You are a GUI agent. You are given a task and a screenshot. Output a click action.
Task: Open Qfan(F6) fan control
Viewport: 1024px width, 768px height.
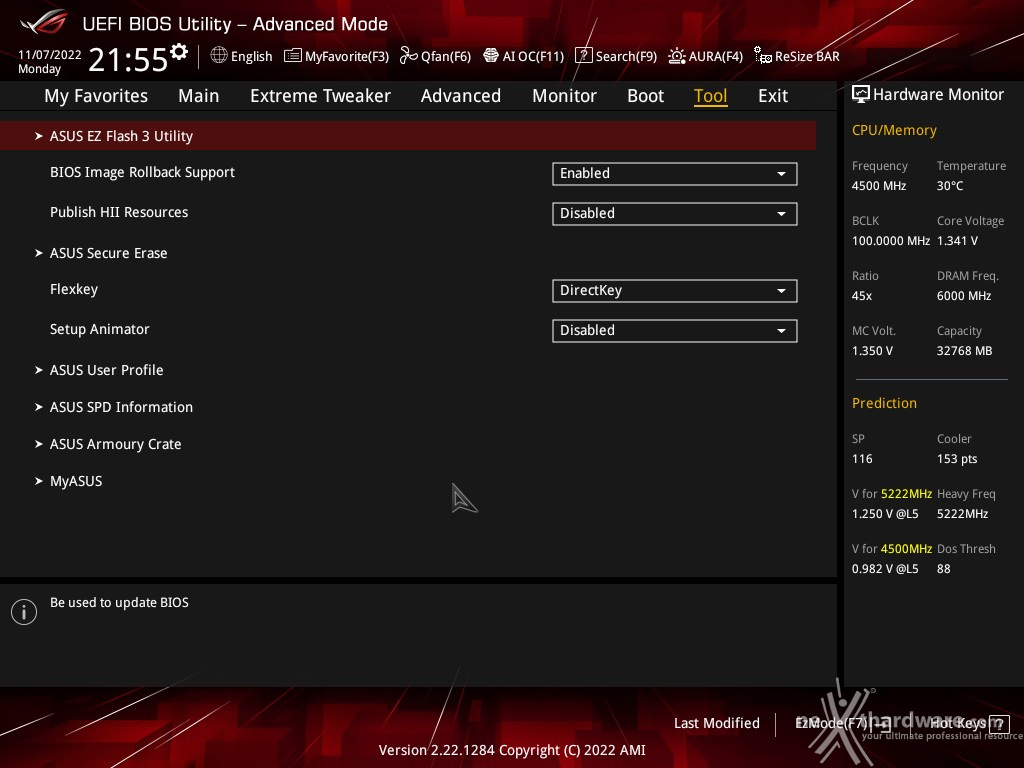pos(435,56)
